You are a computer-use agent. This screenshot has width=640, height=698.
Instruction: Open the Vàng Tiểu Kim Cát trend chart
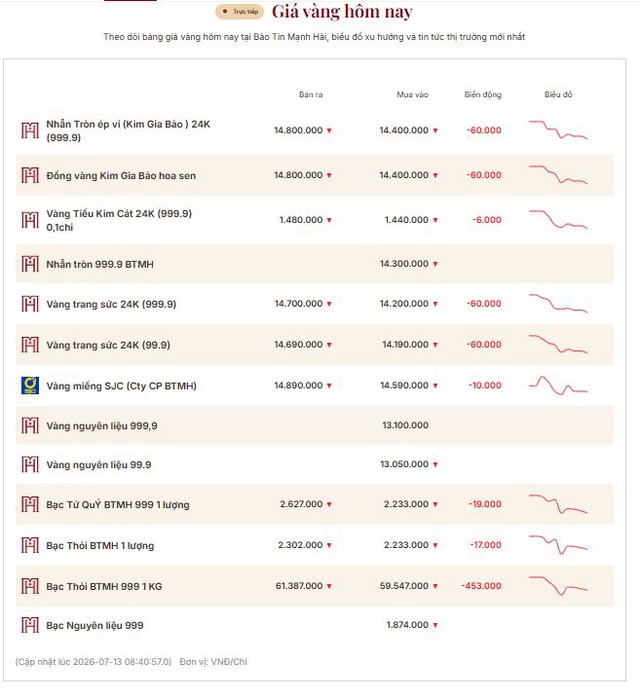[x=558, y=219]
